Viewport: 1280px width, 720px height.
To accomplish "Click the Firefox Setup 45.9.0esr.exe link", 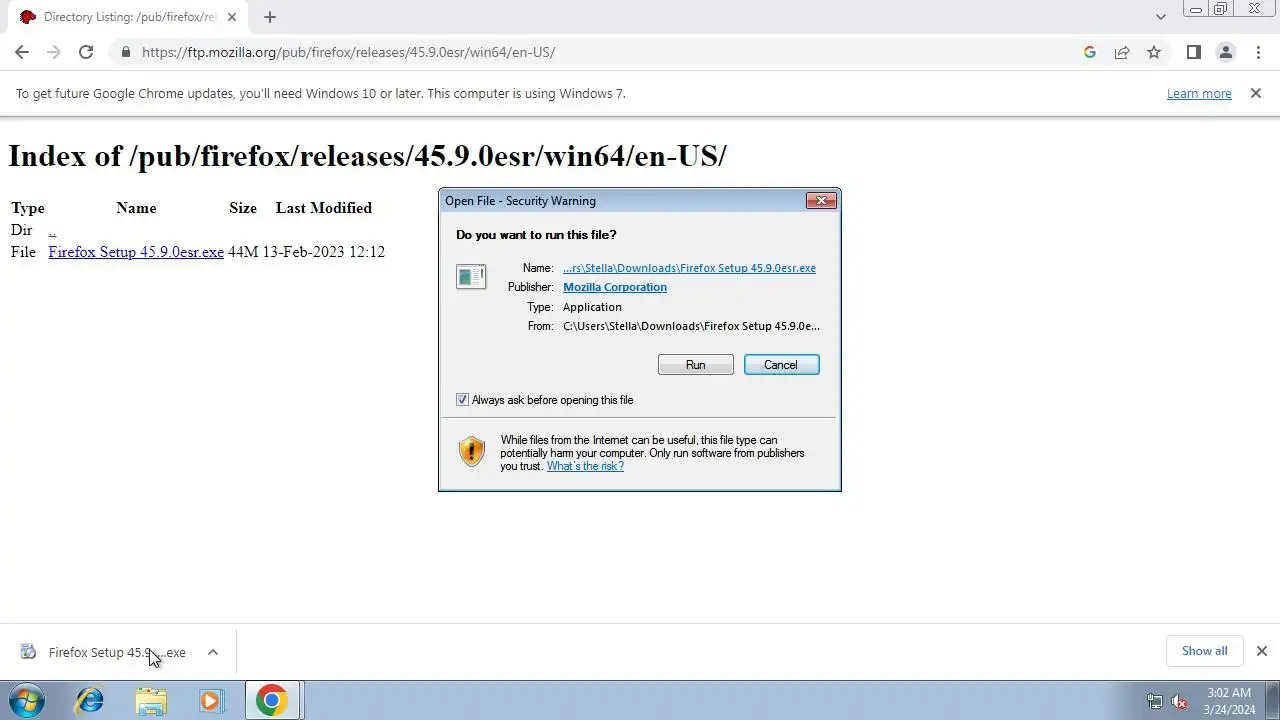I will pyautogui.click(x=136, y=252).
